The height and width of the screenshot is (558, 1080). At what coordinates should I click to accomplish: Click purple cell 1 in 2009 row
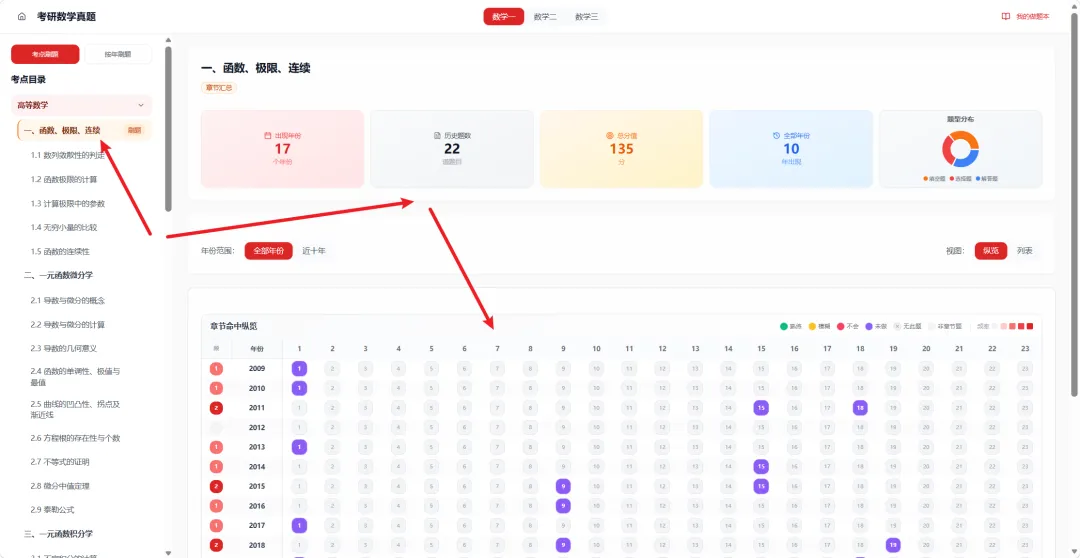[299, 369]
